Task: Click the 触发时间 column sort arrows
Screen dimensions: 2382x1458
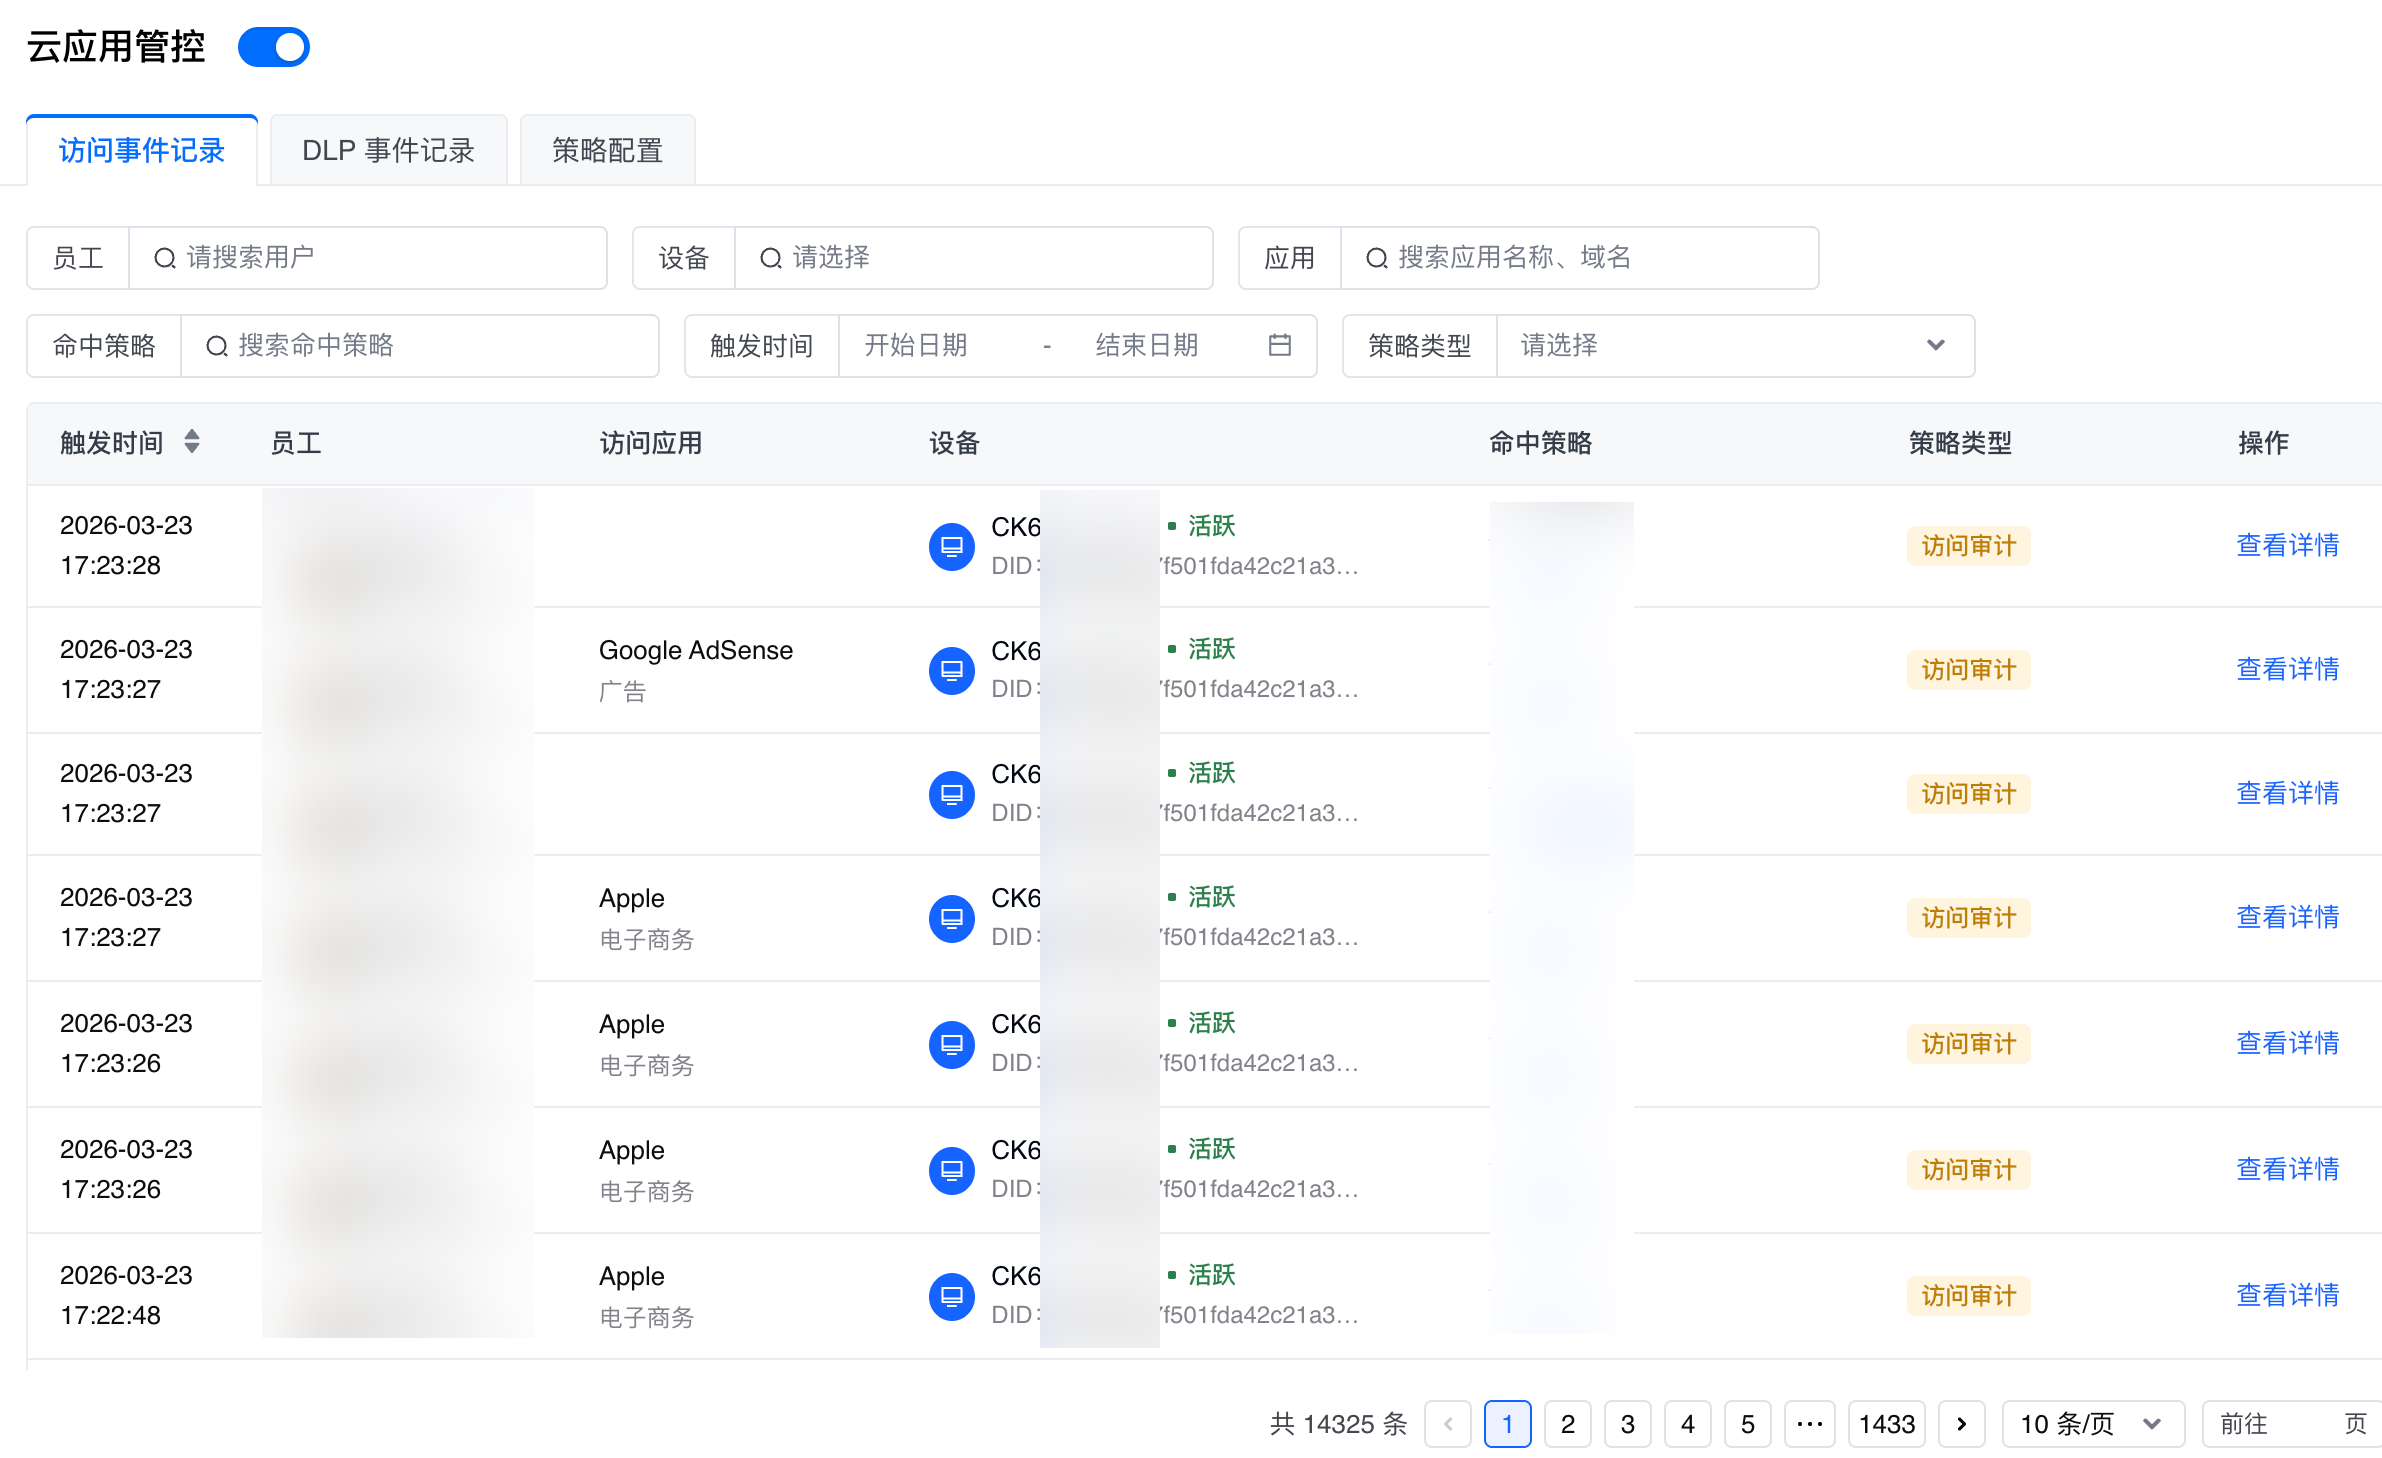Action: pos(192,441)
